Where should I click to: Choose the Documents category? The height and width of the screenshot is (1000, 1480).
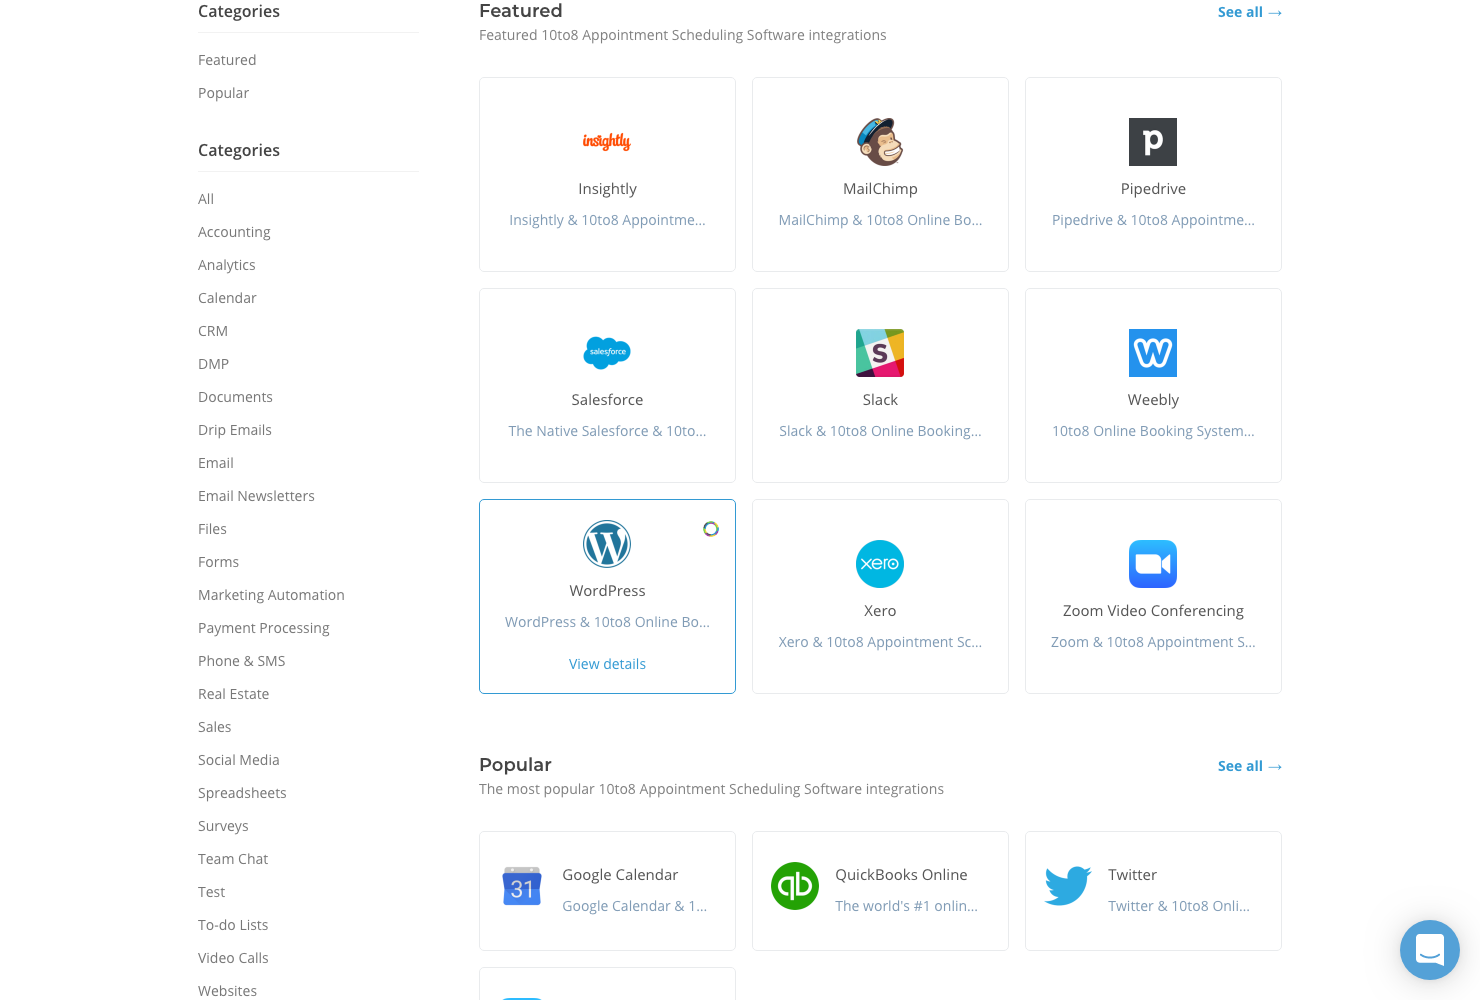pyautogui.click(x=235, y=397)
